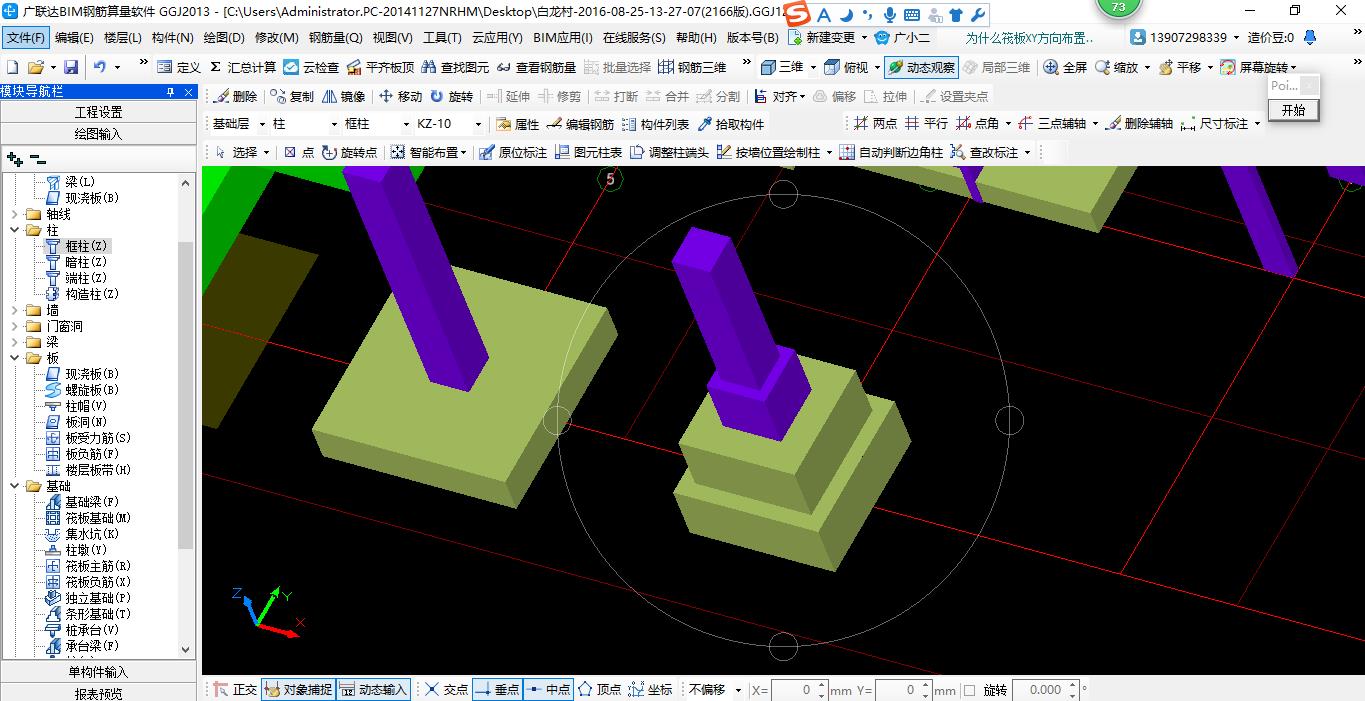Click the 单构件输入 button
Image resolution: width=1365 pixels, height=701 pixels.
[x=99, y=672]
